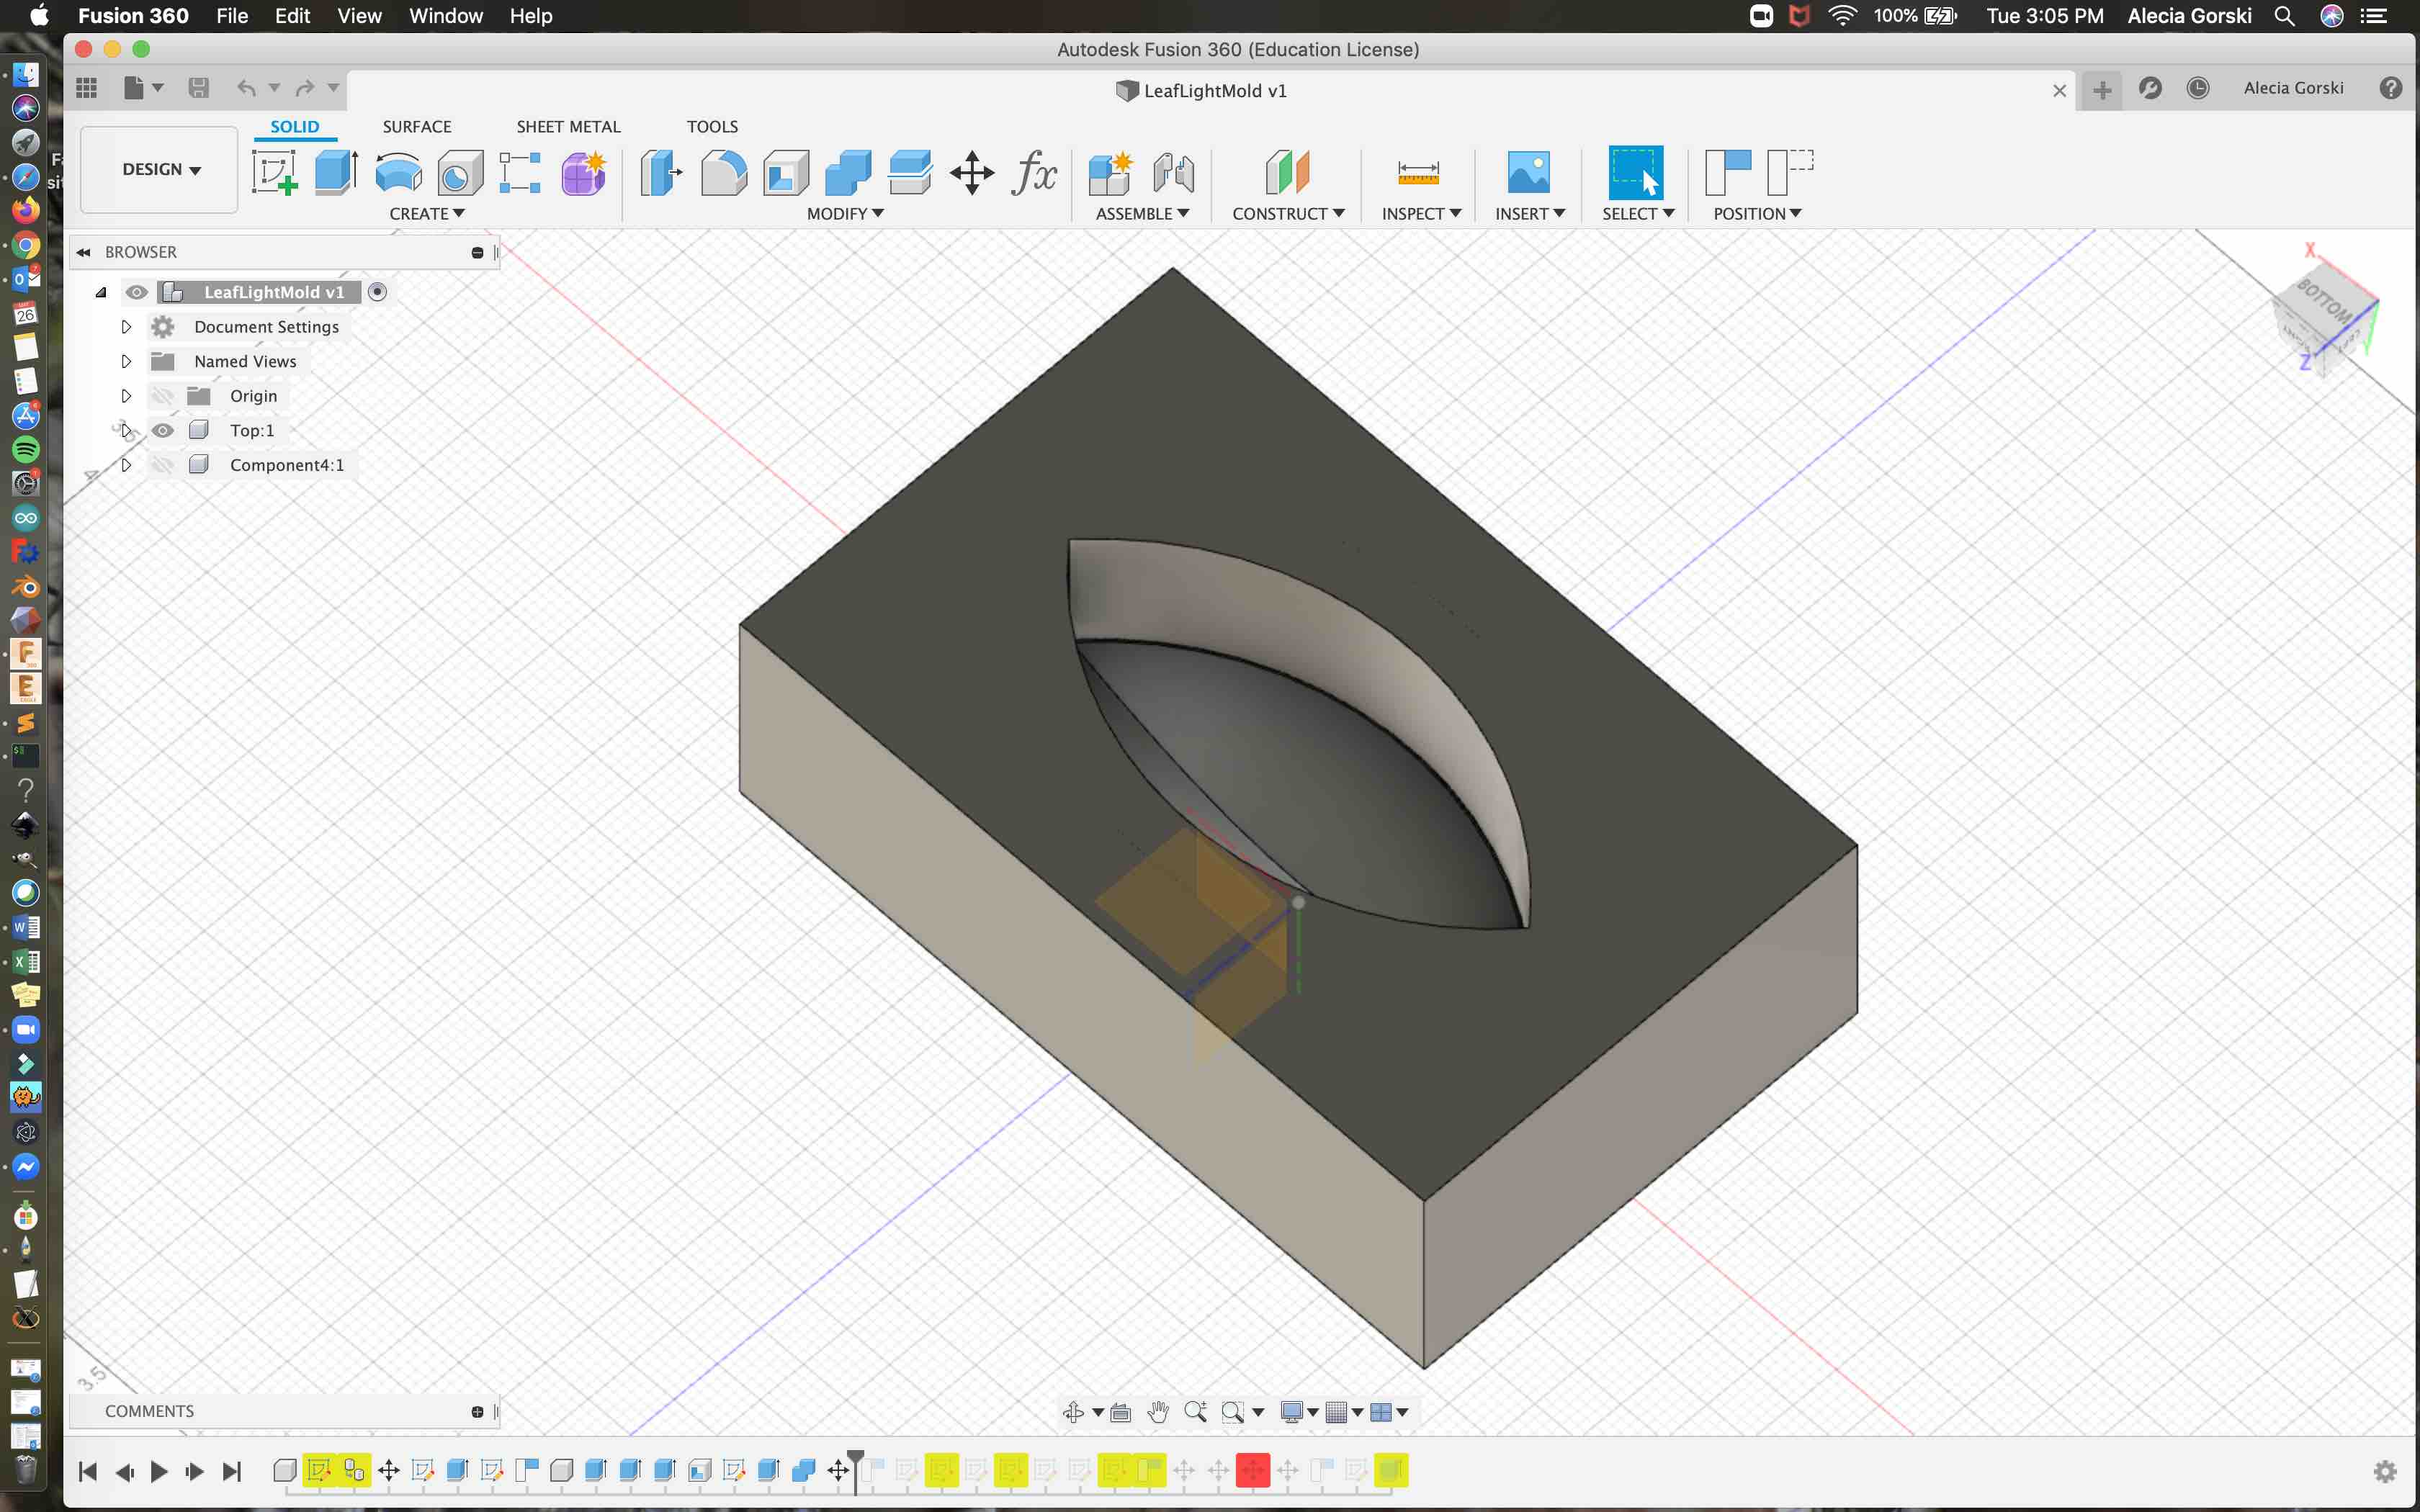Select the Offset Plane construct tool
2420x1512 pixels.
point(1288,172)
